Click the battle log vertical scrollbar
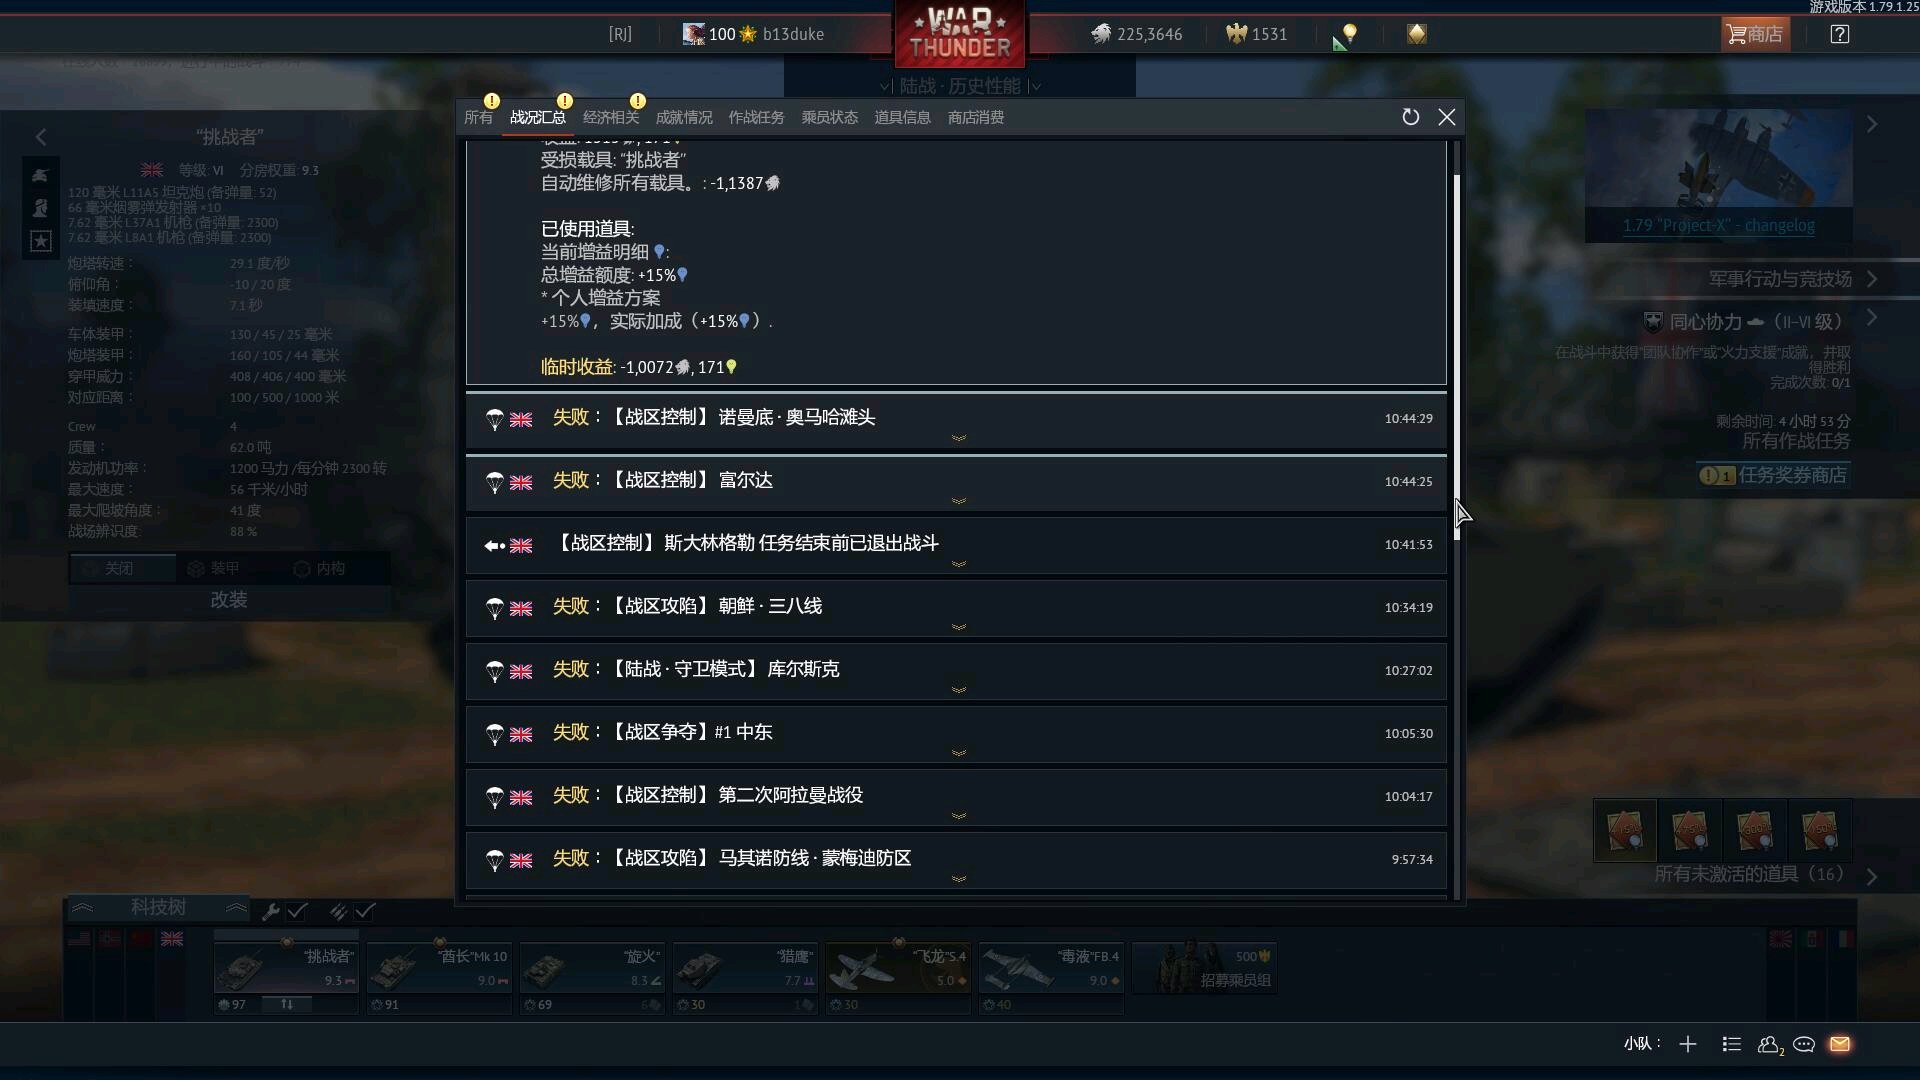 tap(1457, 357)
